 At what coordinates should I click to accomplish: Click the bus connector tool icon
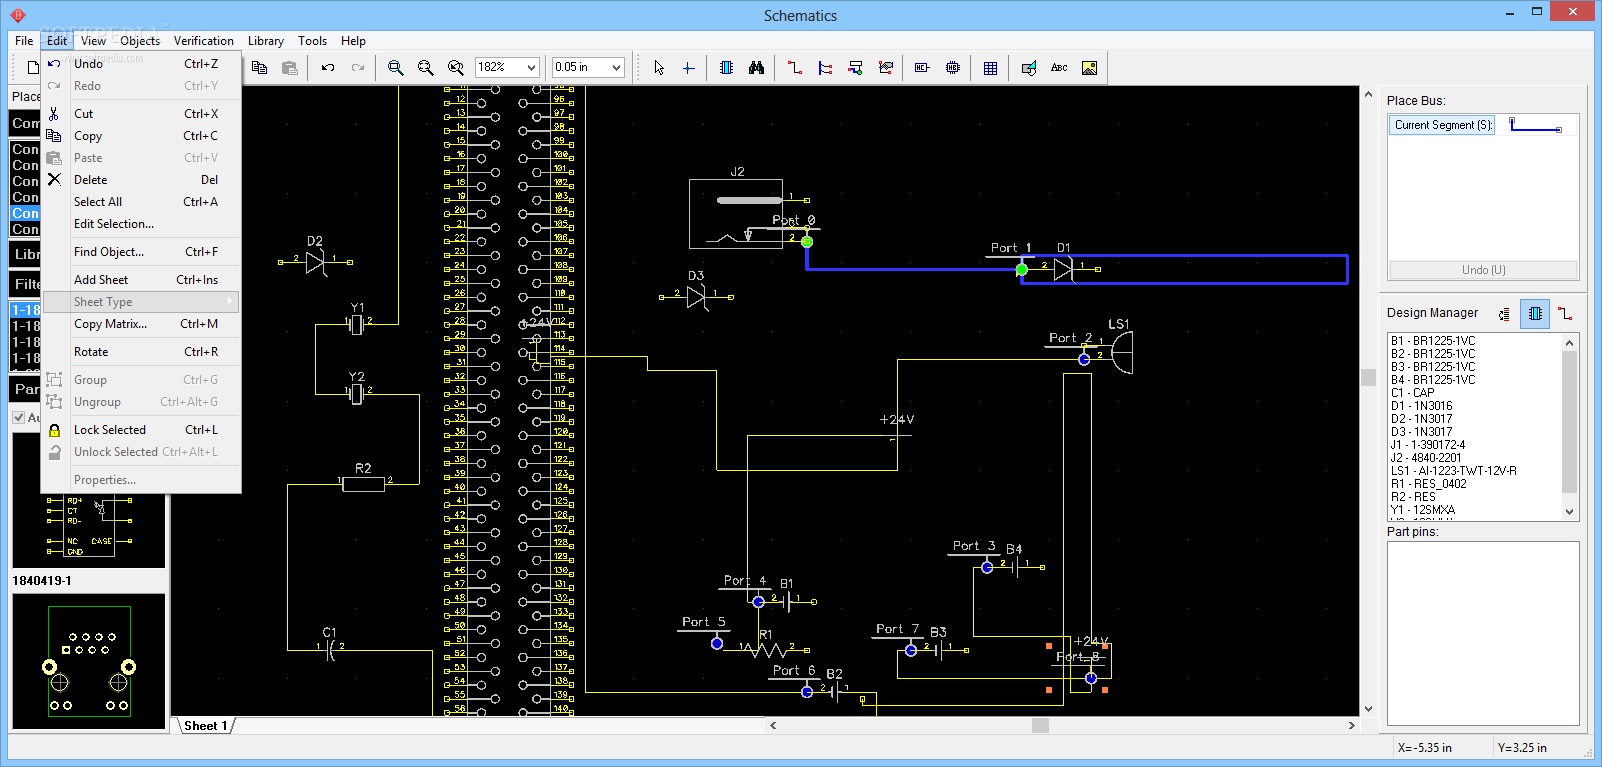855,68
